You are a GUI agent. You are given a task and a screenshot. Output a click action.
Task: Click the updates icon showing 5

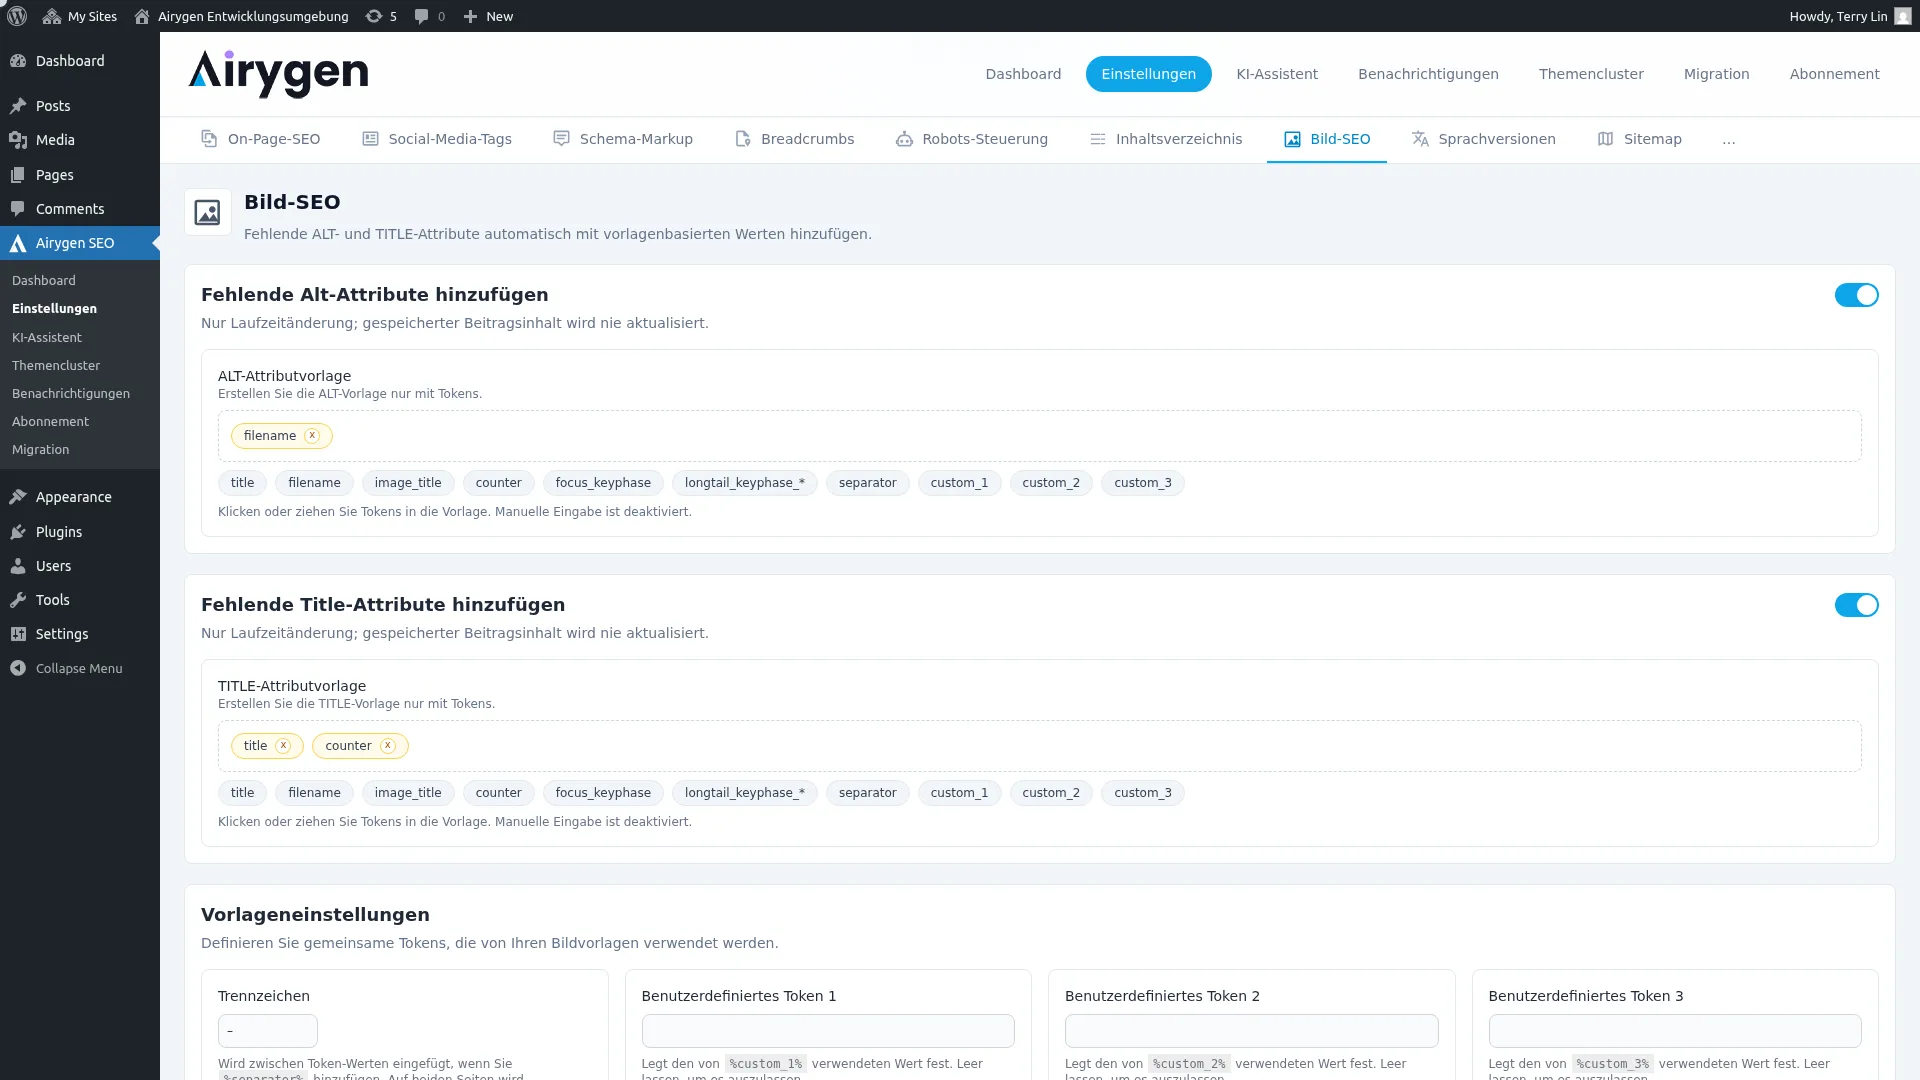[x=381, y=16]
